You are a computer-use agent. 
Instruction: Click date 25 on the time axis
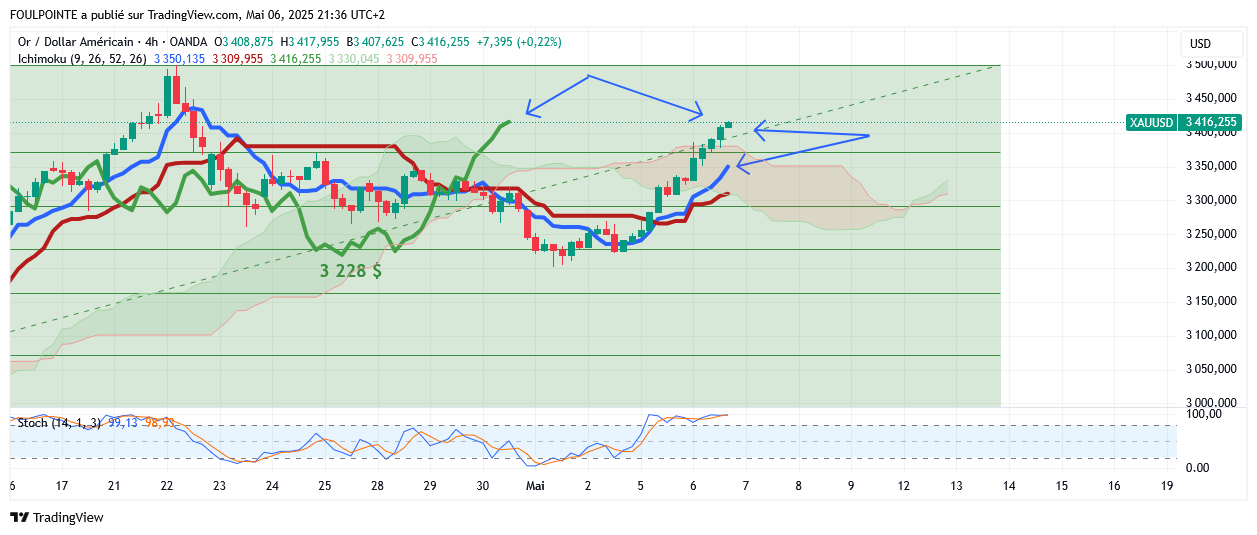[325, 486]
